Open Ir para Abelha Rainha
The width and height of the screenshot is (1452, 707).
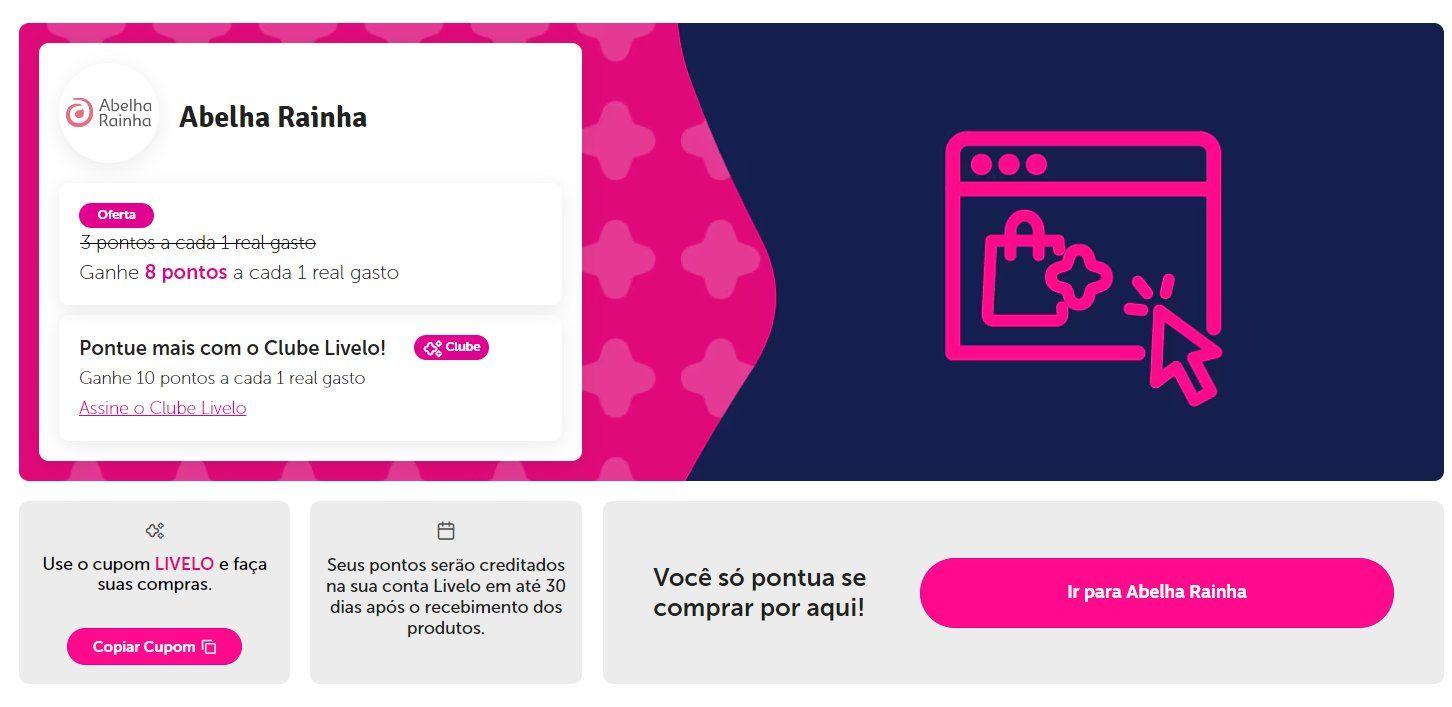pyautogui.click(x=1157, y=592)
